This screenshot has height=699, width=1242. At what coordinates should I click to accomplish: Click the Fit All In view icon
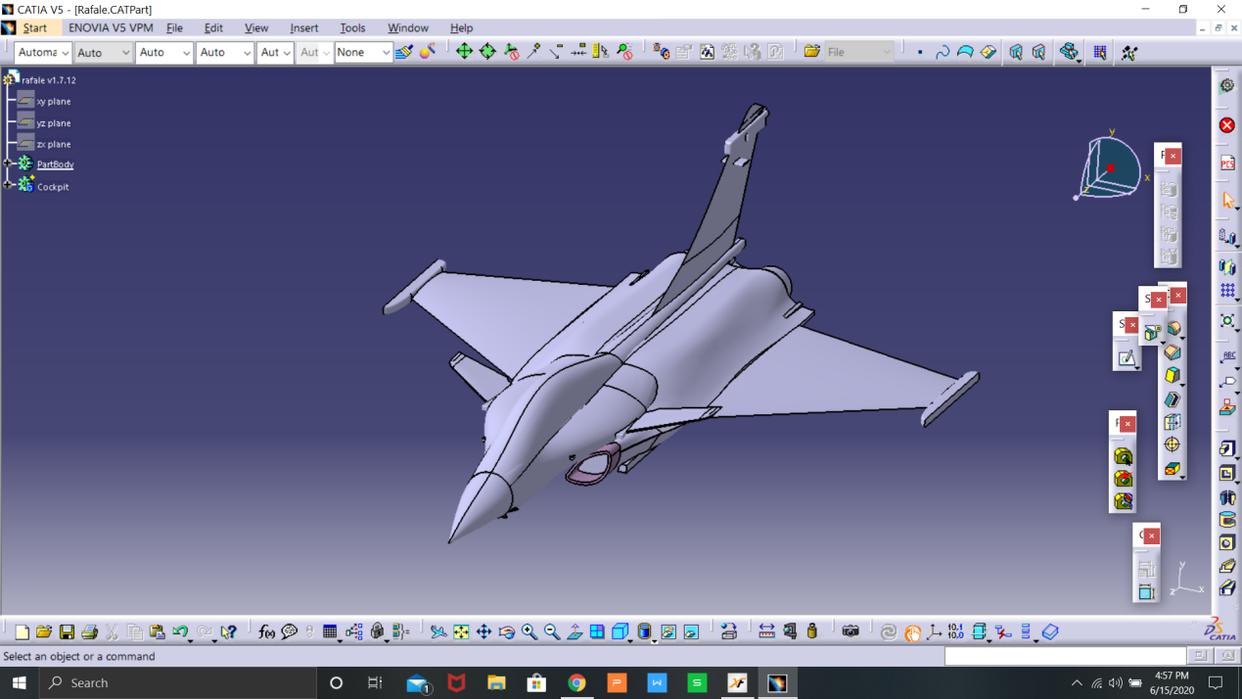point(461,632)
